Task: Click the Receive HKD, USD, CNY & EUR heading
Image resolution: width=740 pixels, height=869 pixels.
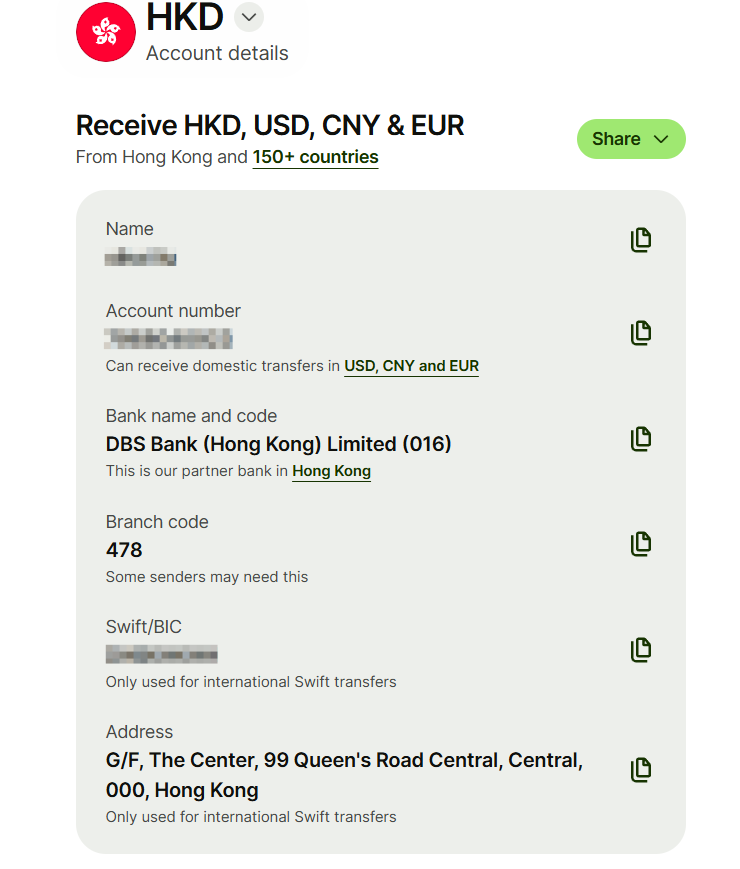Action: click(x=270, y=126)
